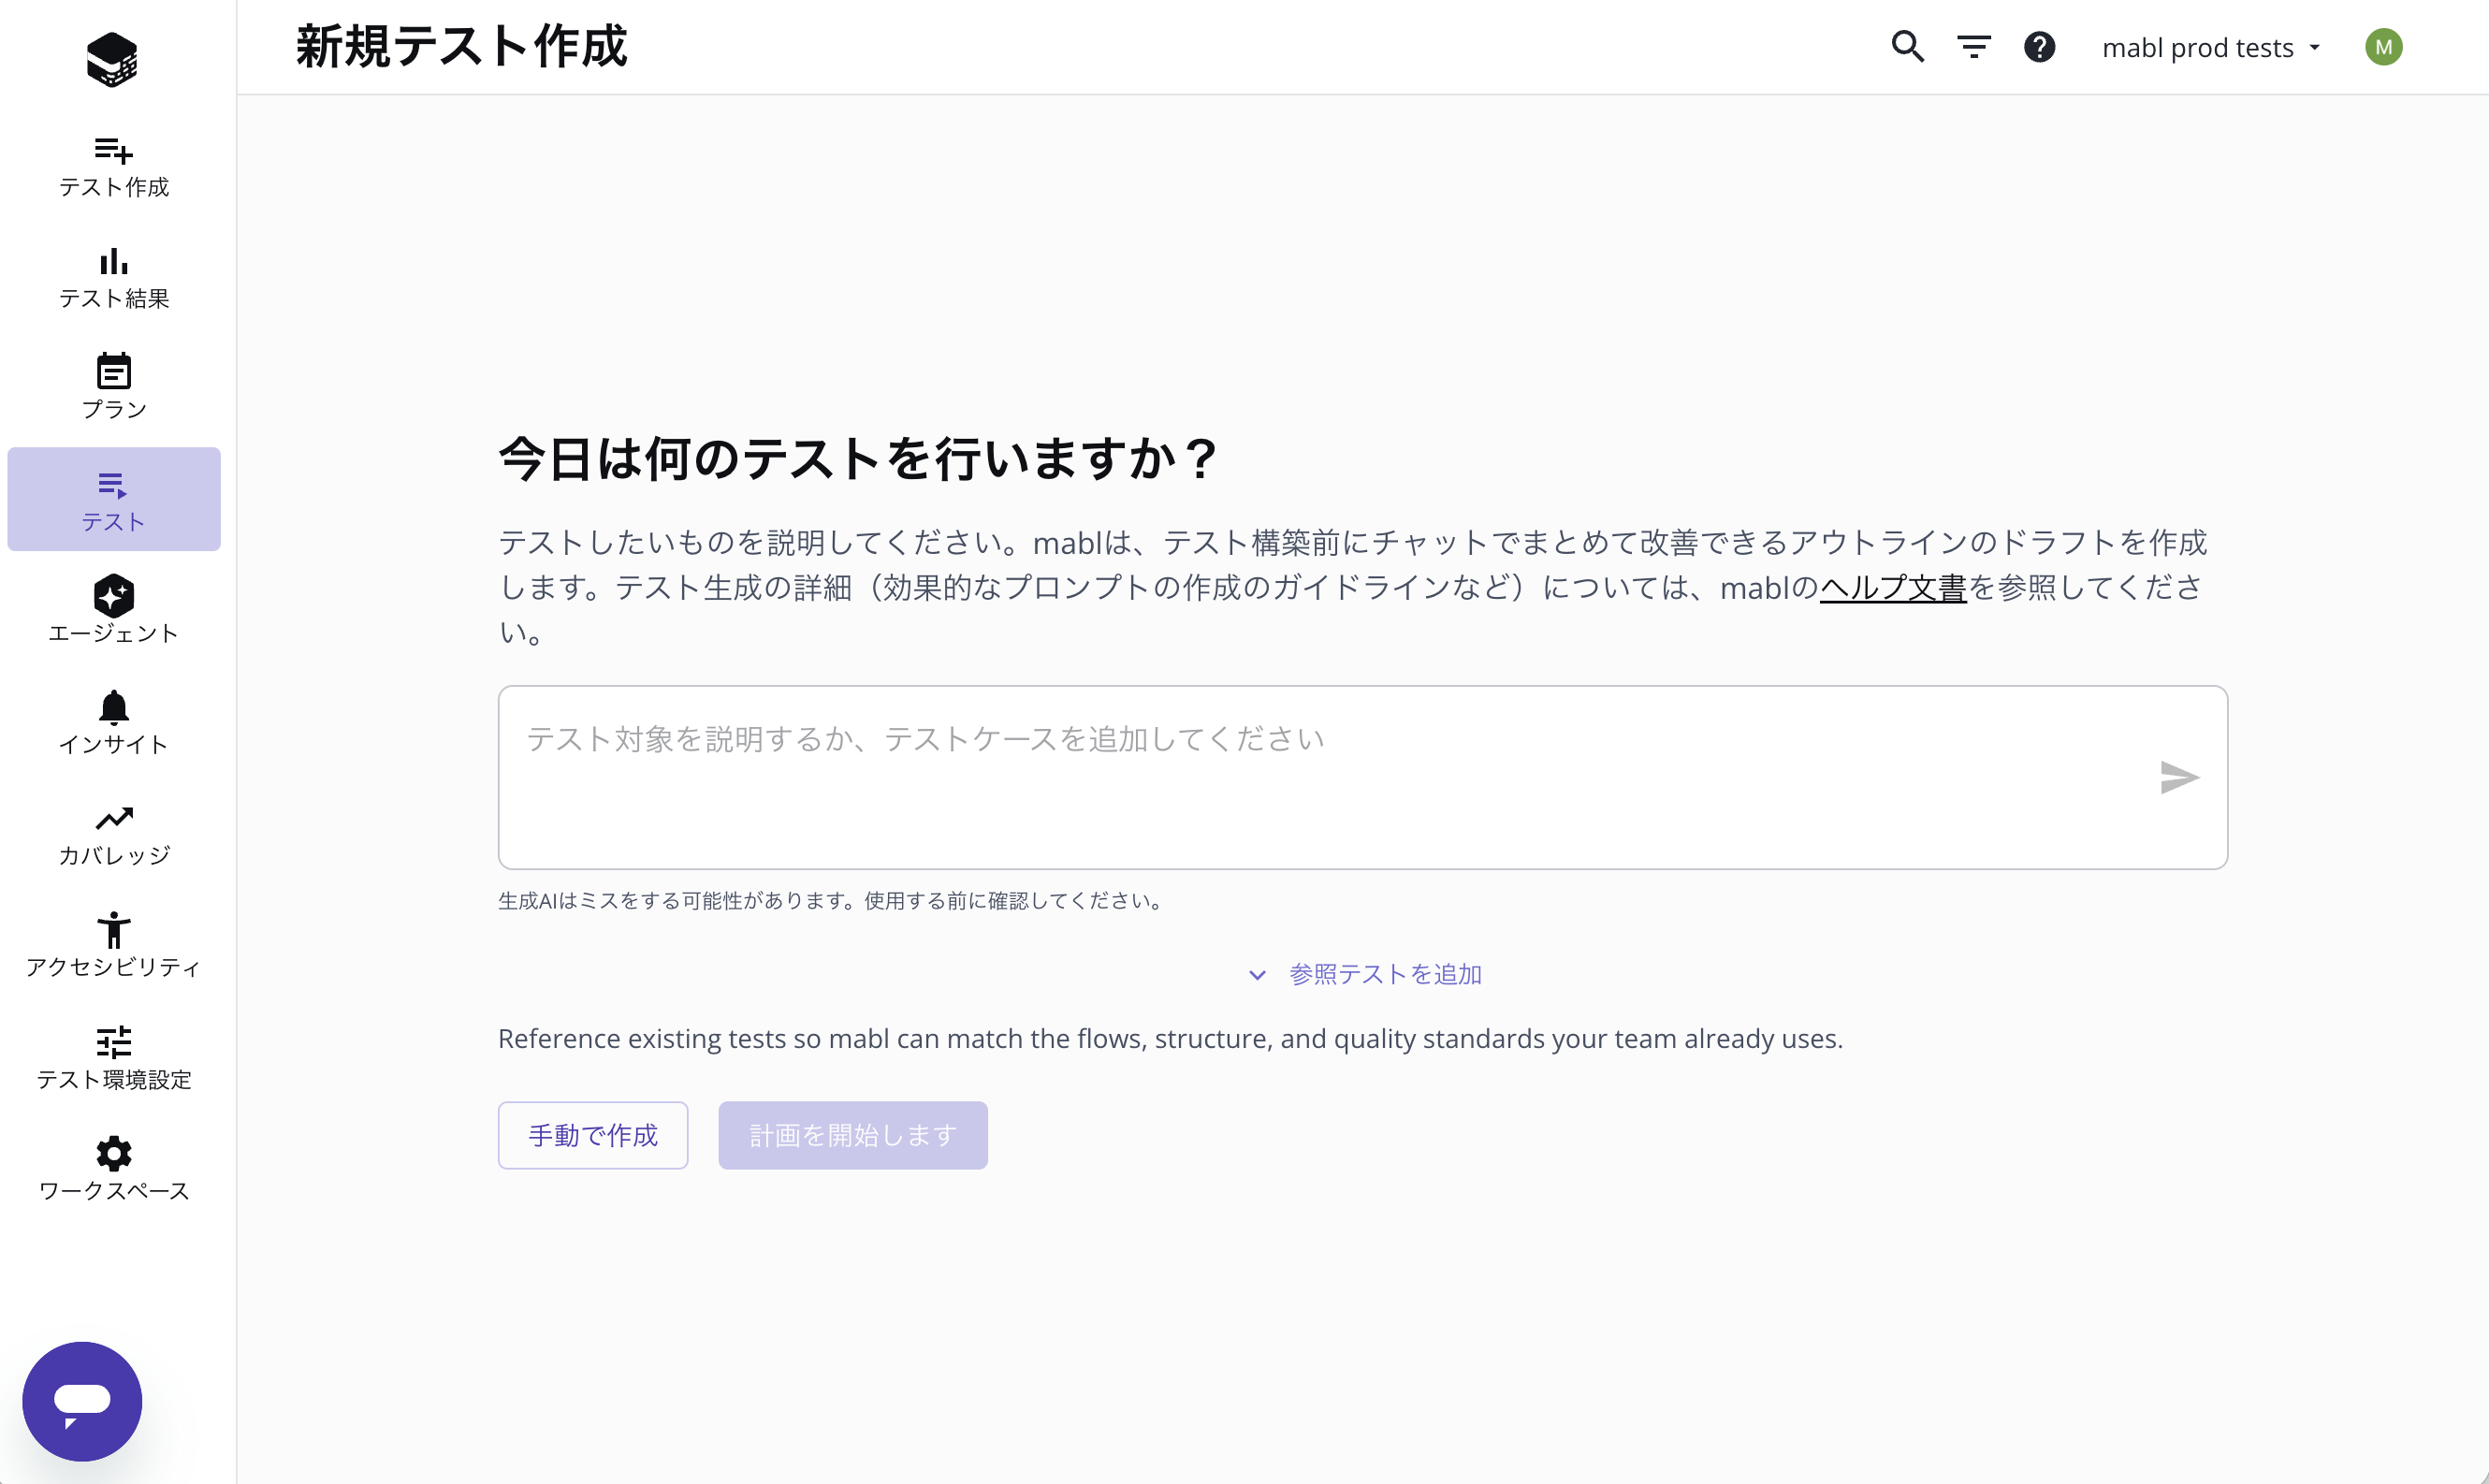The width and height of the screenshot is (2489, 1484).
Task: Open the chat support bubble
Action: (82, 1401)
